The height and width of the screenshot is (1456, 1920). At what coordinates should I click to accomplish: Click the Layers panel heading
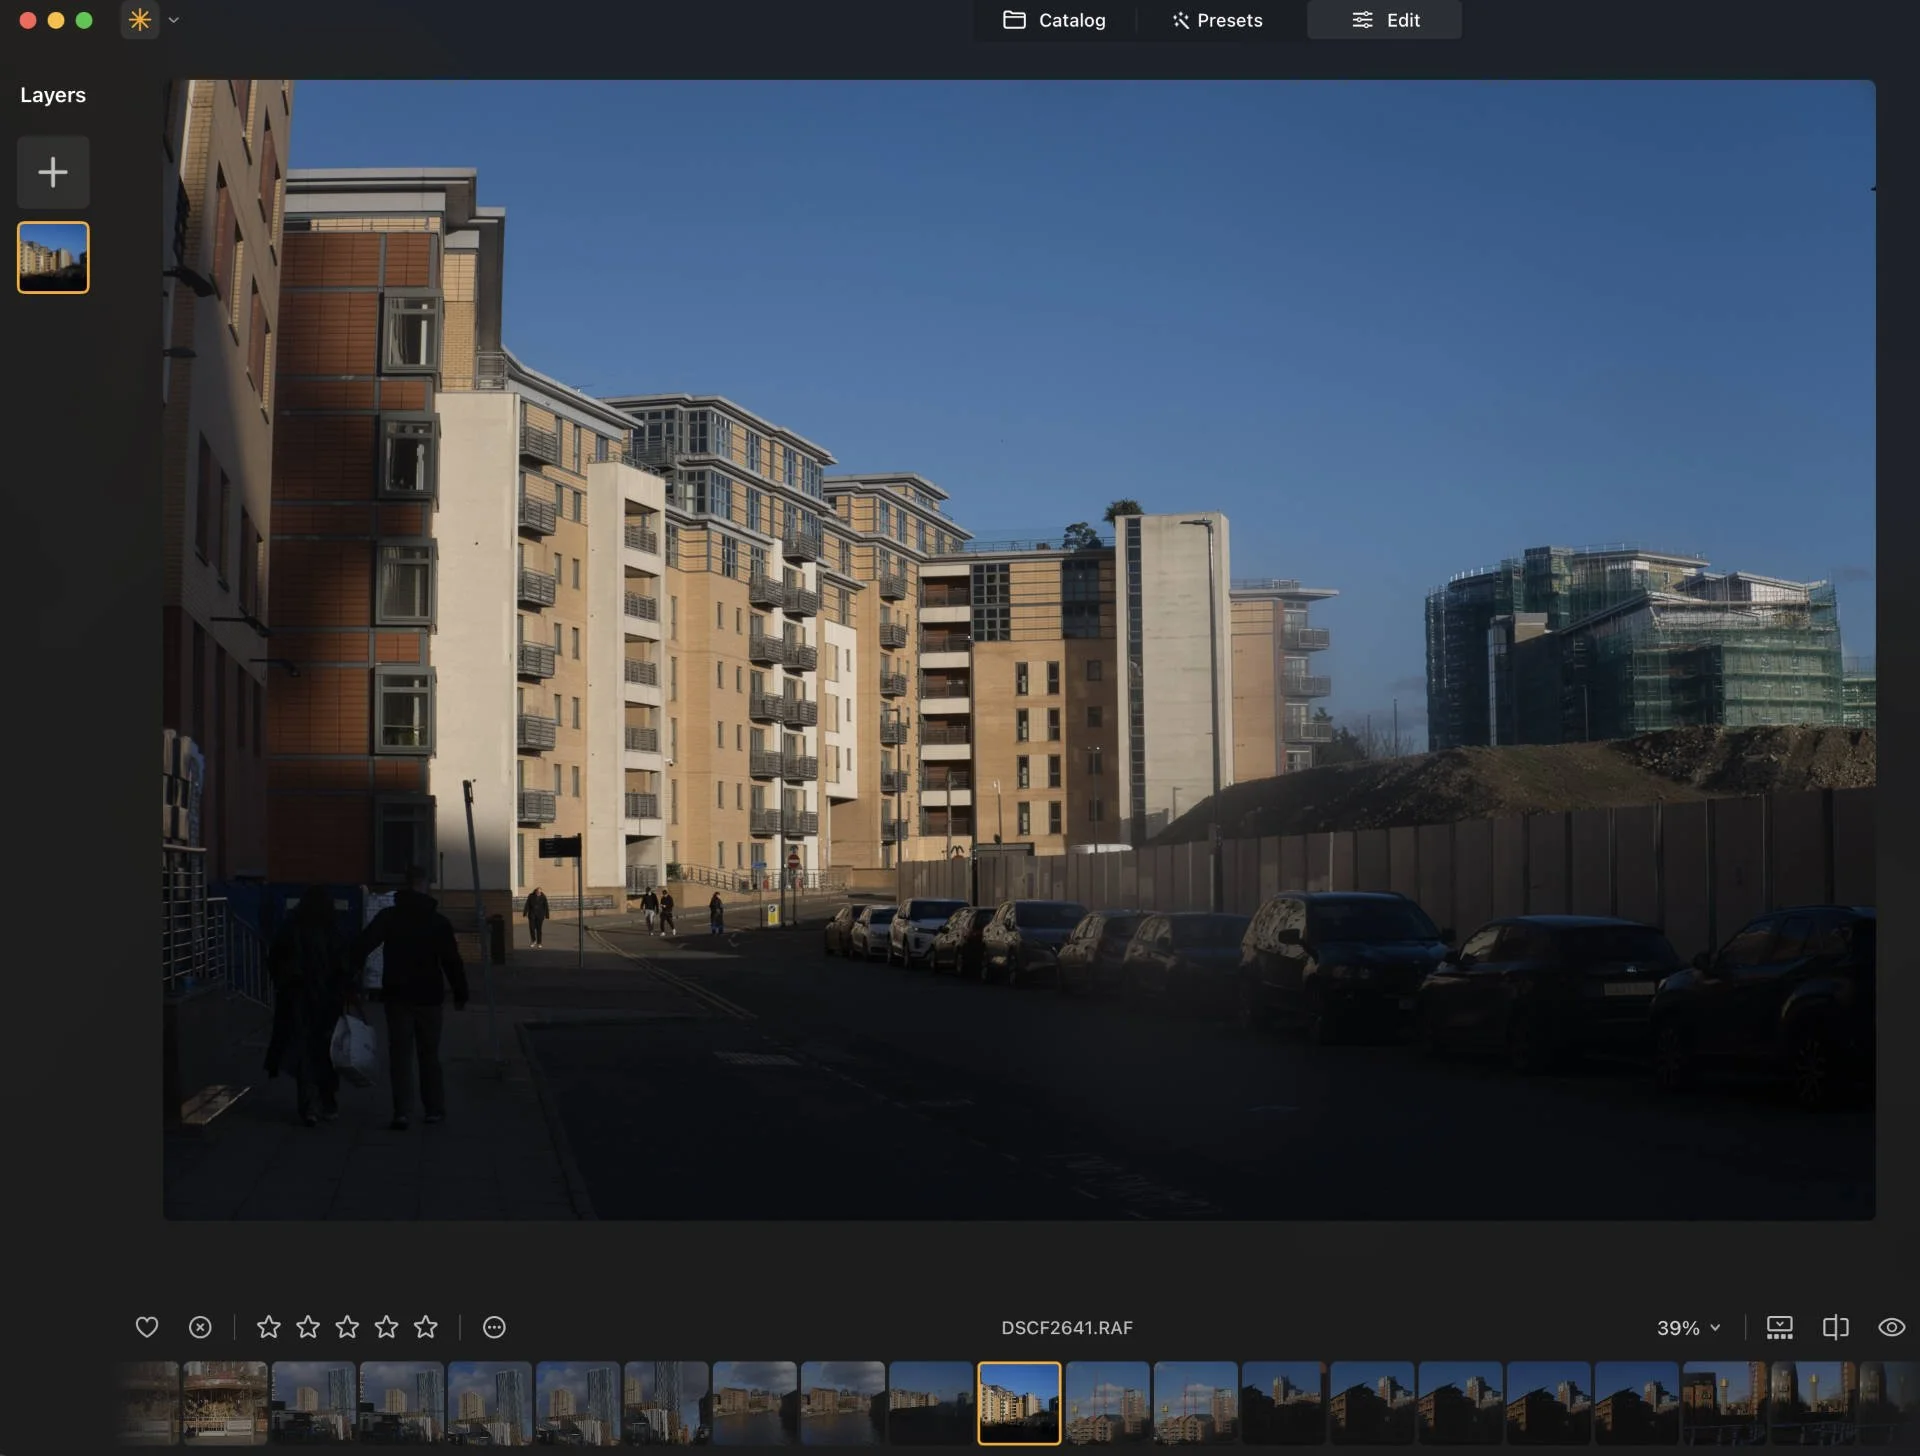coord(53,95)
